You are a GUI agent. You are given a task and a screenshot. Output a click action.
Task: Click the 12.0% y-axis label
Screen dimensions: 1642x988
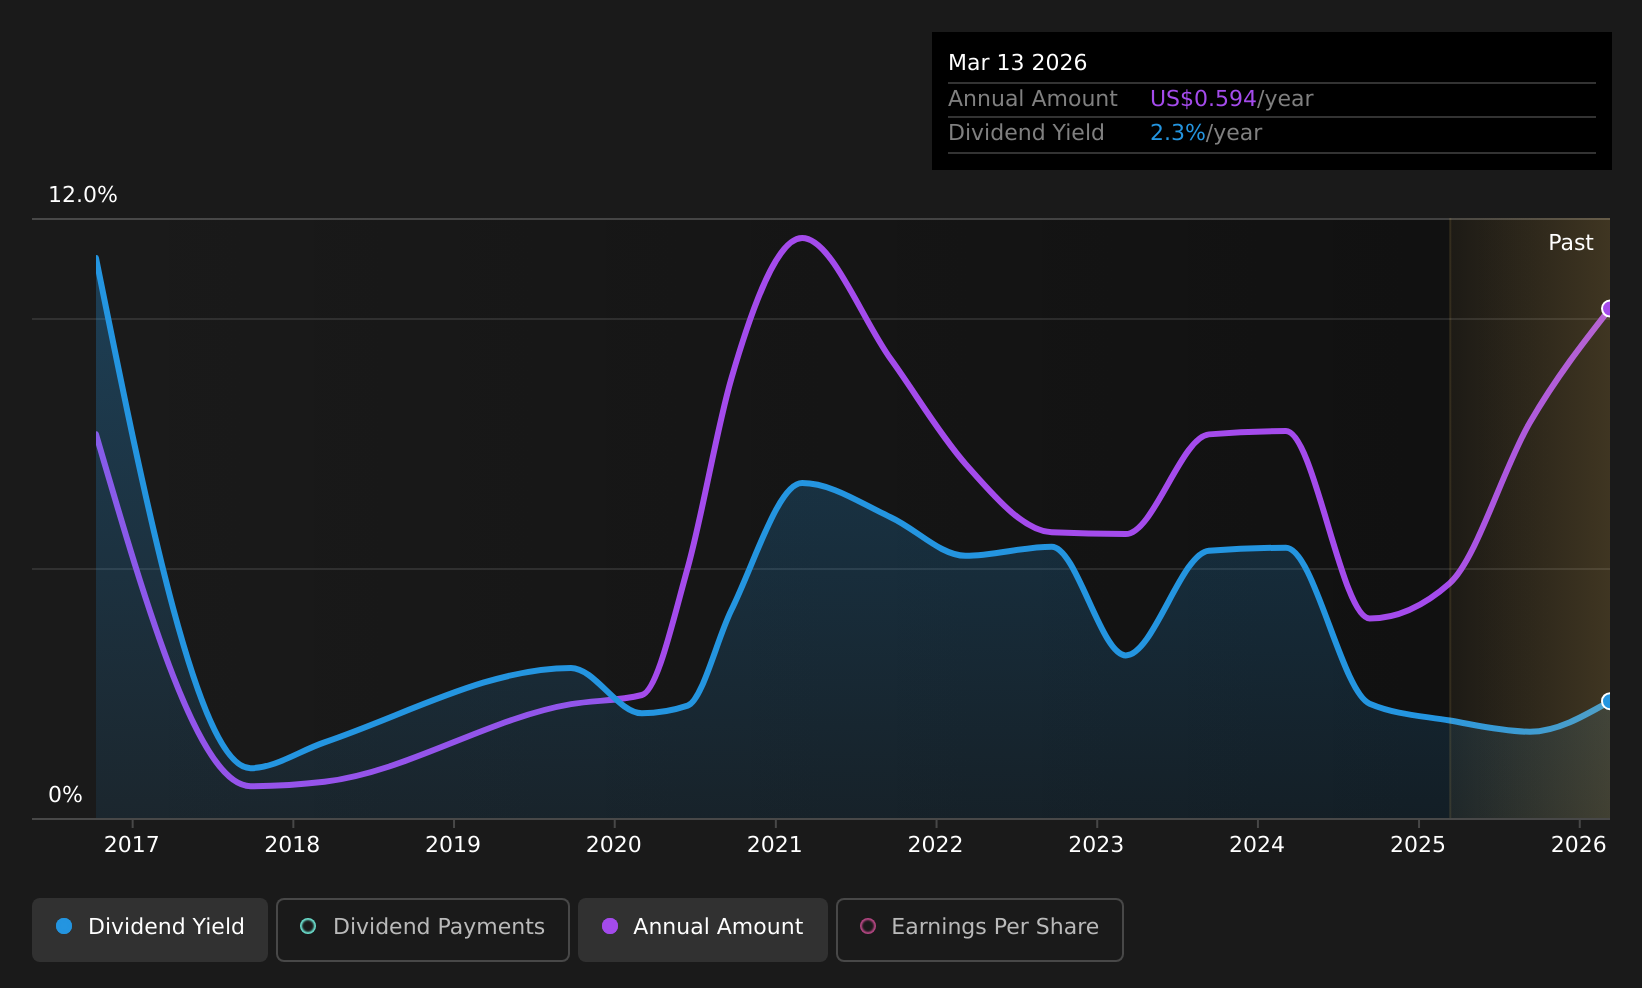click(x=83, y=195)
